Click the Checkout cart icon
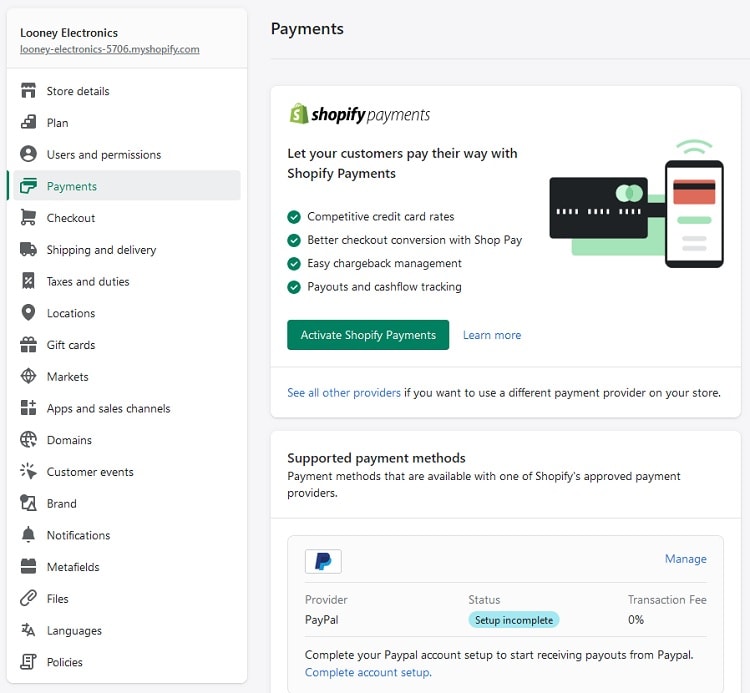The height and width of the screenshot is (693, 750). [x=28, y=217]
